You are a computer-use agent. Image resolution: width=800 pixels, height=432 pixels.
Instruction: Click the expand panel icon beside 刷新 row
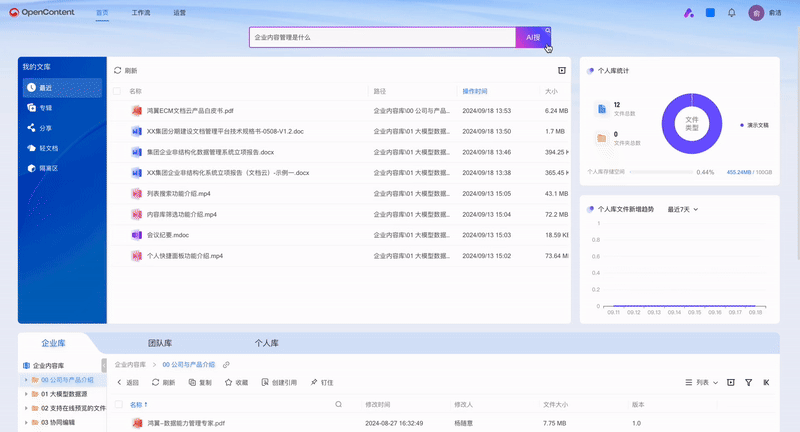click(x=562, y=70)
